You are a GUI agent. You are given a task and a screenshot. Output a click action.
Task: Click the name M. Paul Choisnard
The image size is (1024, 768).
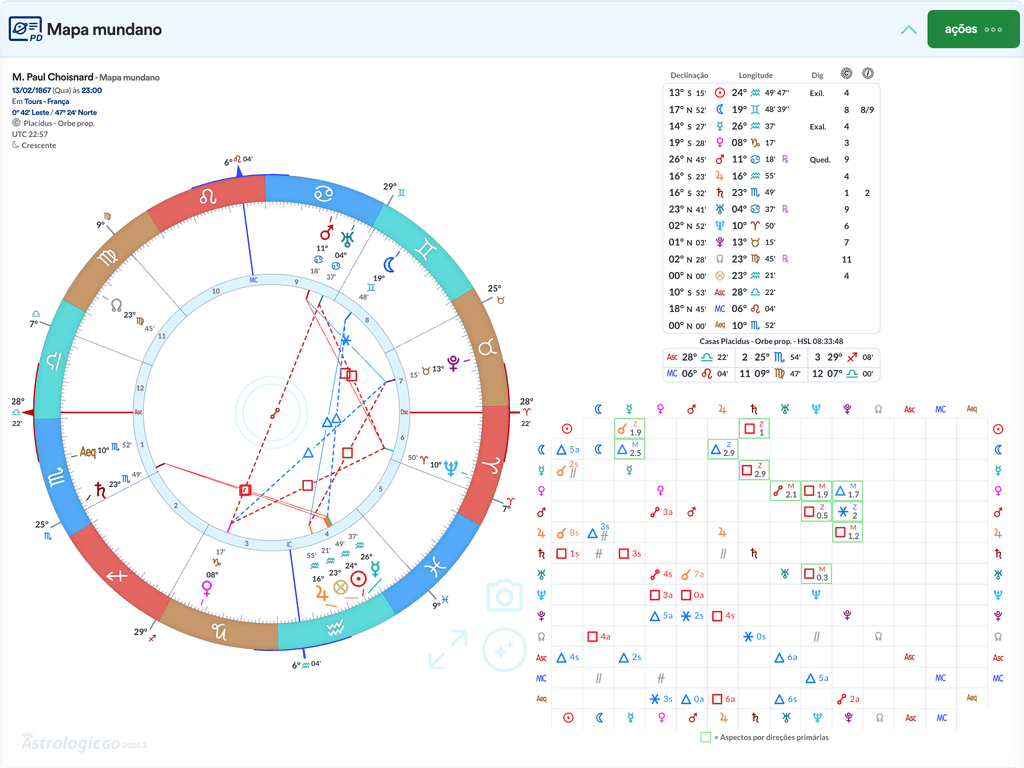pyautogui.click(x=52, y=77)
